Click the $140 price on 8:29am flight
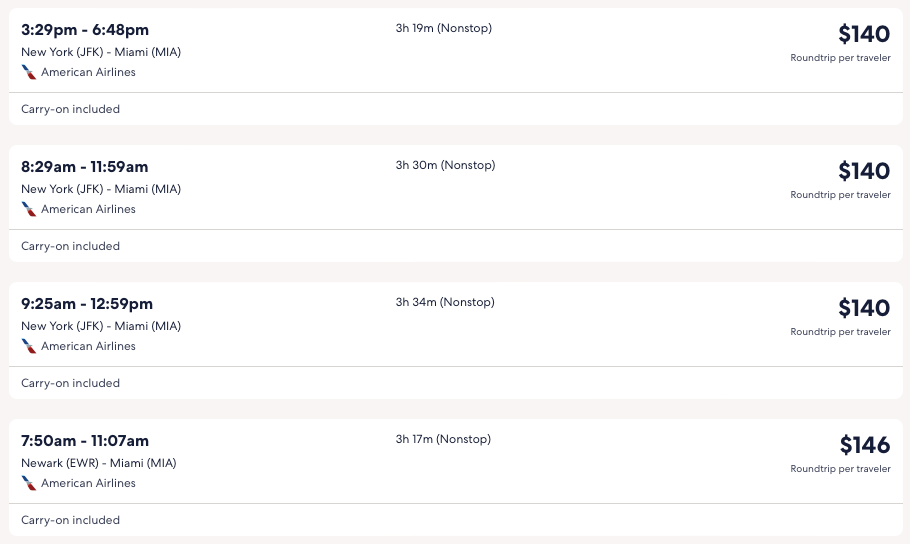The image size is (910, 544). [864, 171]
